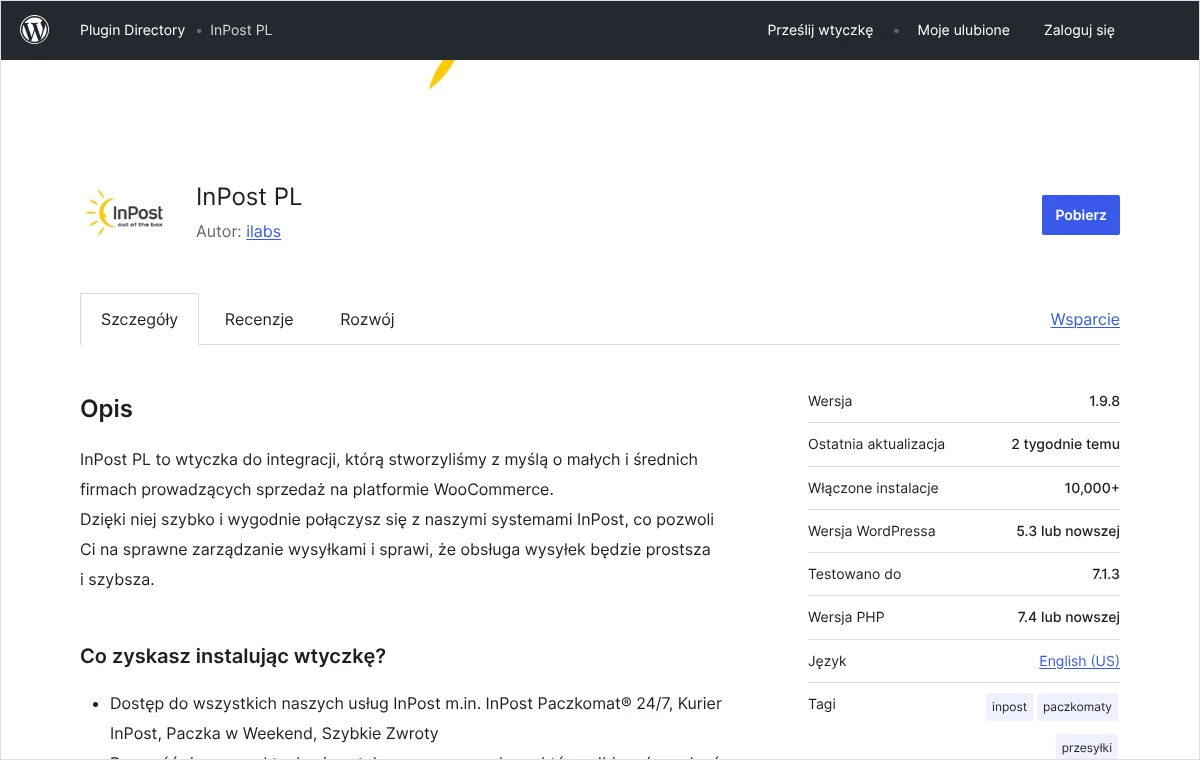Select the English (US) language link
The image size is (1200, 760).
[1079, 661]
